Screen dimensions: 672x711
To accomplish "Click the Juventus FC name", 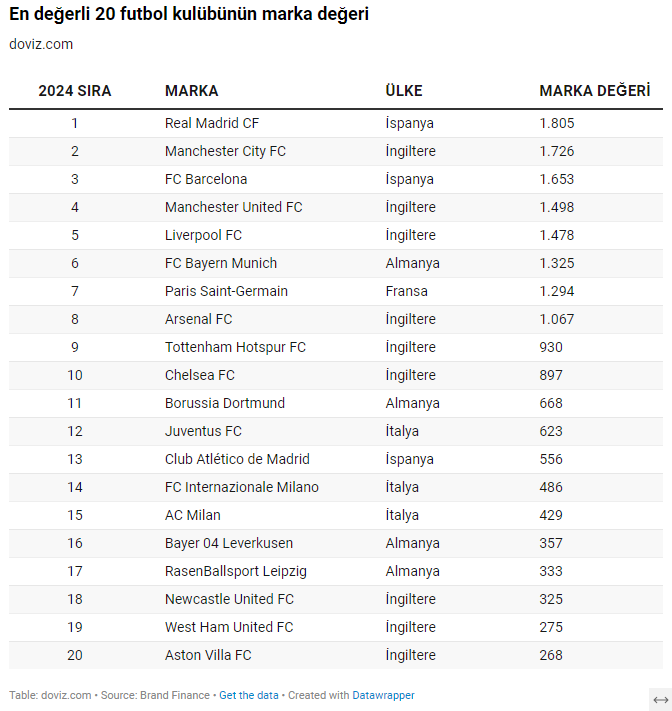I will click(204, 431).
